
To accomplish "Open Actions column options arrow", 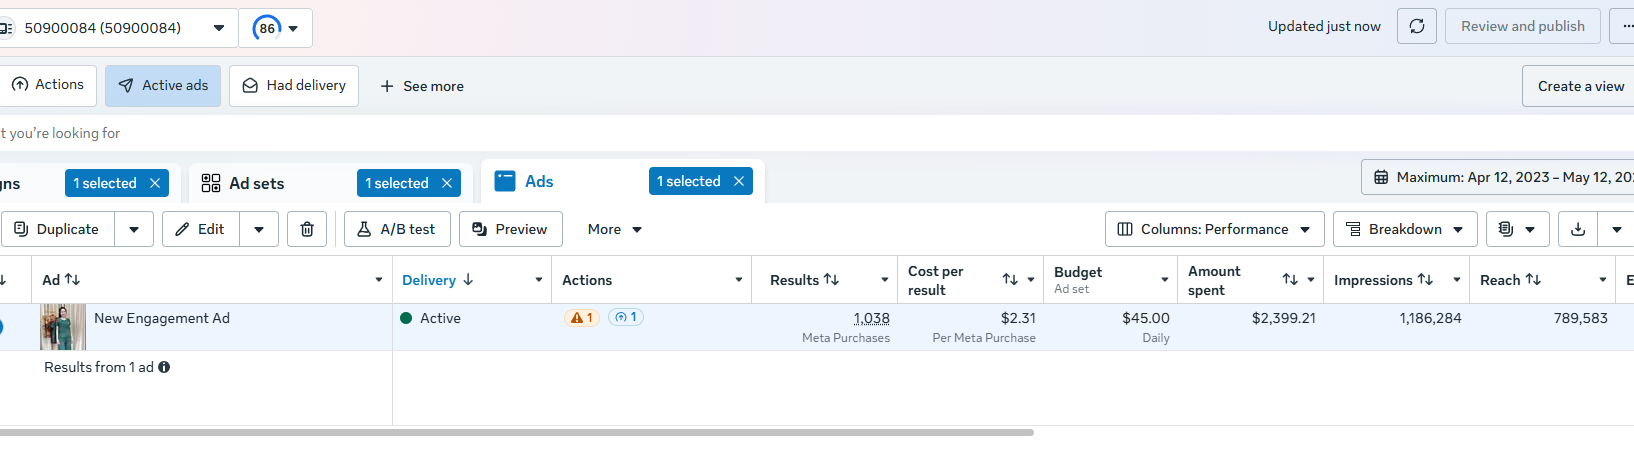I will pos(739,280).
